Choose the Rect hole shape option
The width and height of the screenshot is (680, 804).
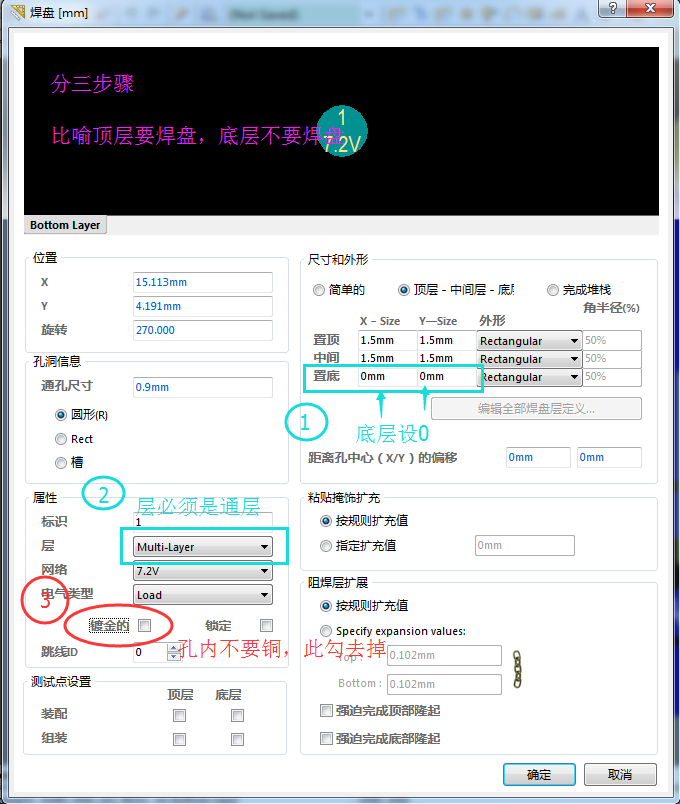[62, 439]
